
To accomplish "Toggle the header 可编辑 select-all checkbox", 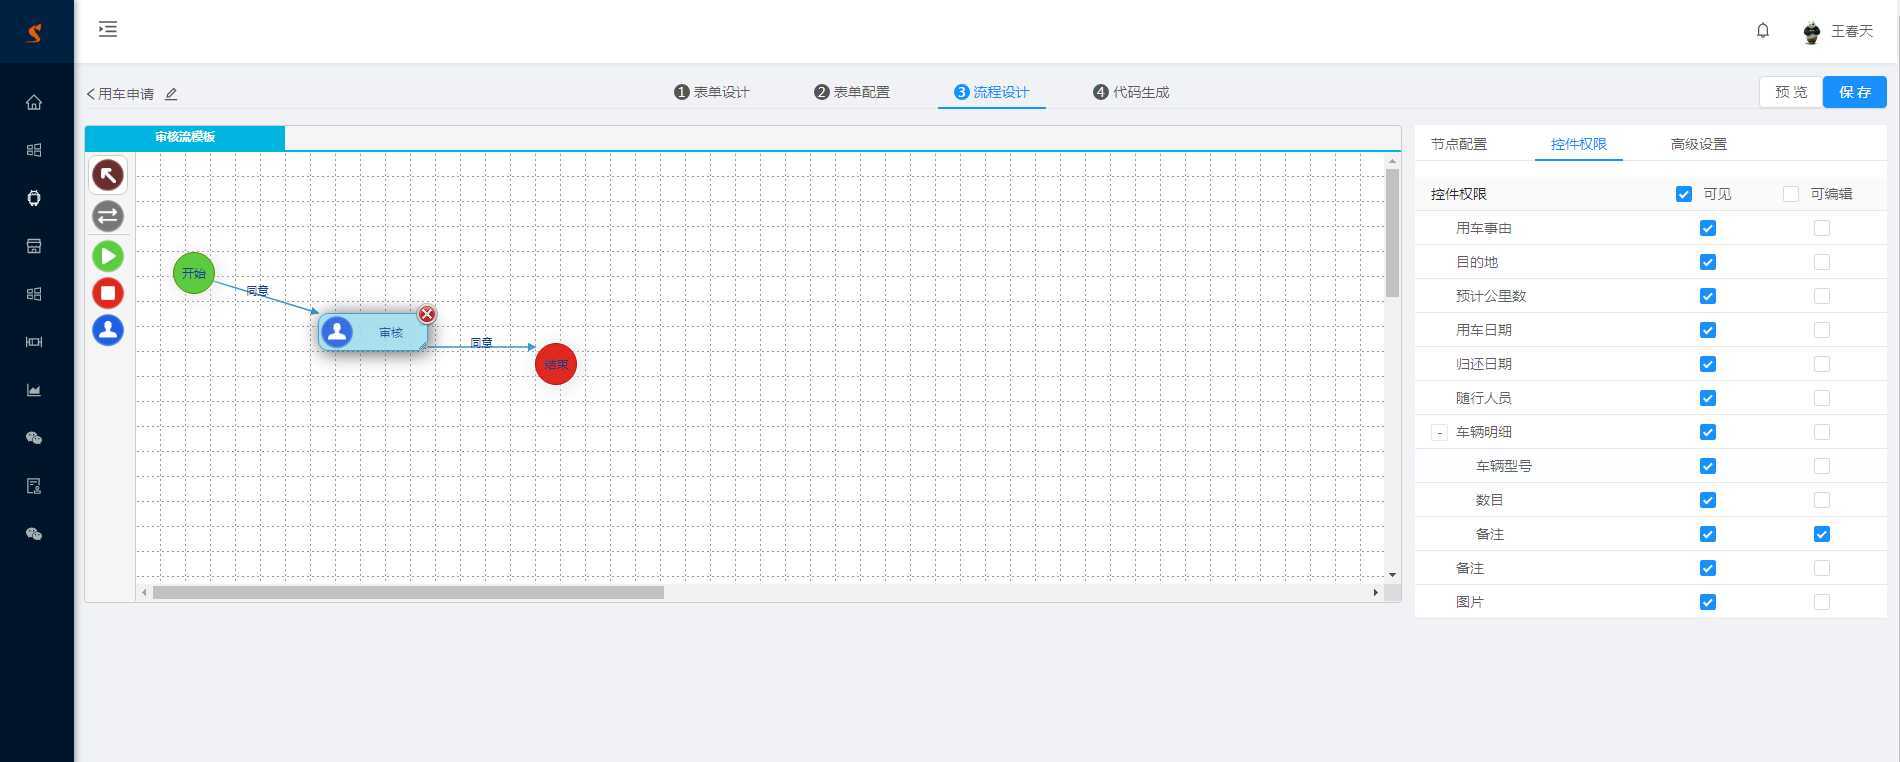I will (1791, 194).
